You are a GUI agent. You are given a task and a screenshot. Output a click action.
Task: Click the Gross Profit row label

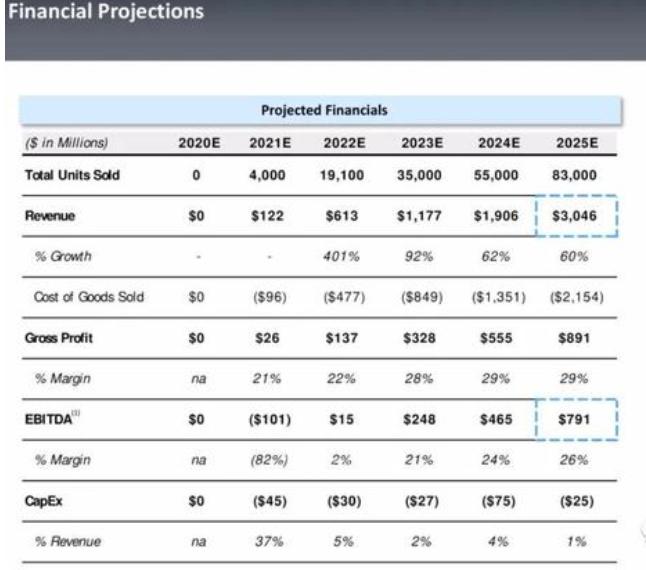(x=58, y=338)
